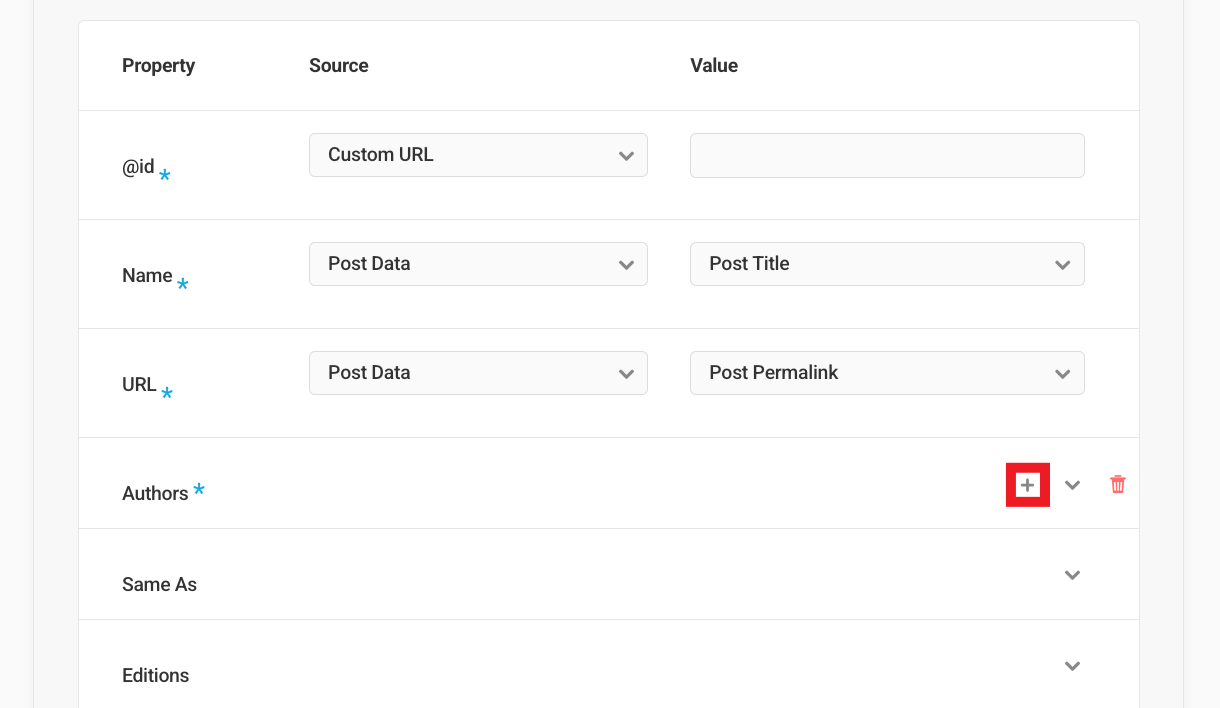Viewport: 1220px width, 708px height.
Task: Click the chevron inside Post Title selector
Action: pos(1063,264)
